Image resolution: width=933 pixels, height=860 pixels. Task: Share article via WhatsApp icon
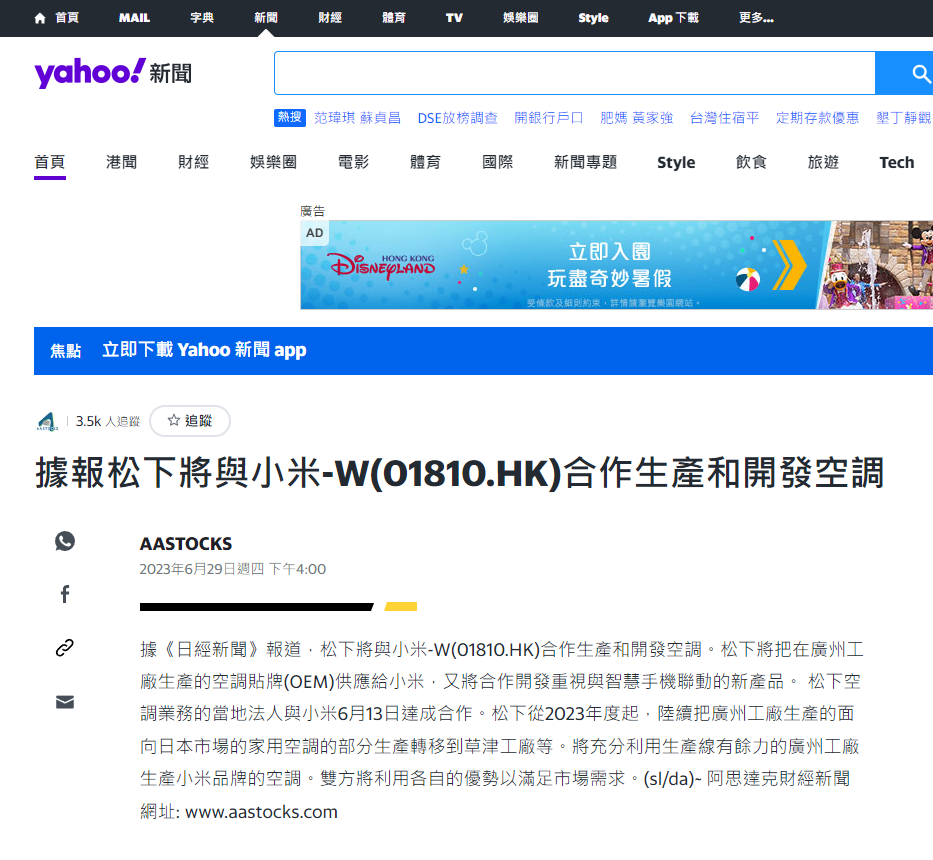65,540
